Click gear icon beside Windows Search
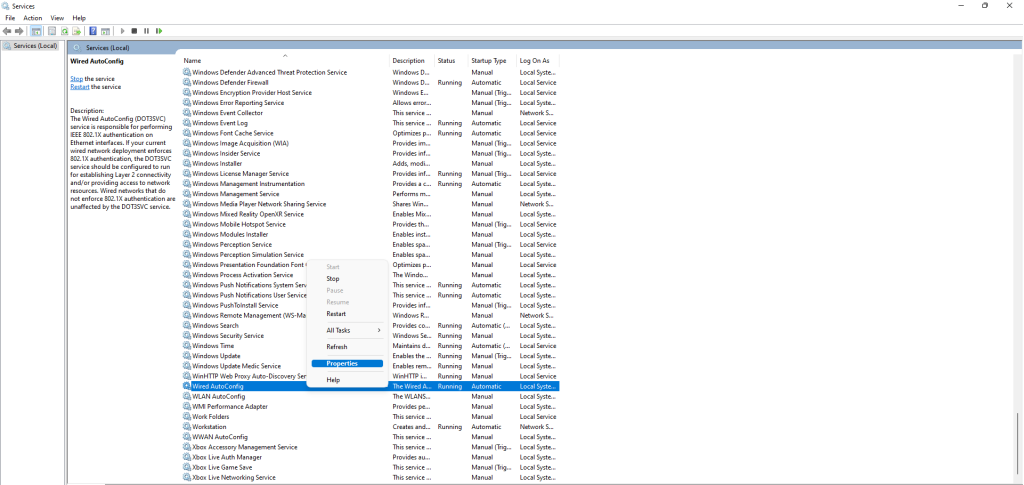The image size is (1024, 485). click(x=187, y=326)
